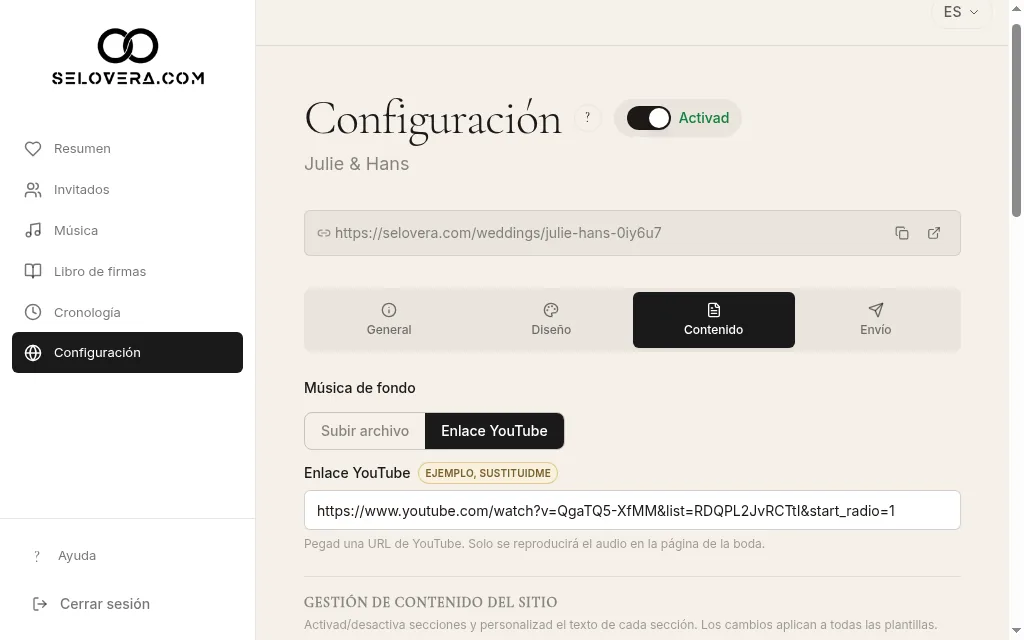1024x640 pixels.
Task: Click the open book icon for Libro de firmas
Action: coord(33,272)
